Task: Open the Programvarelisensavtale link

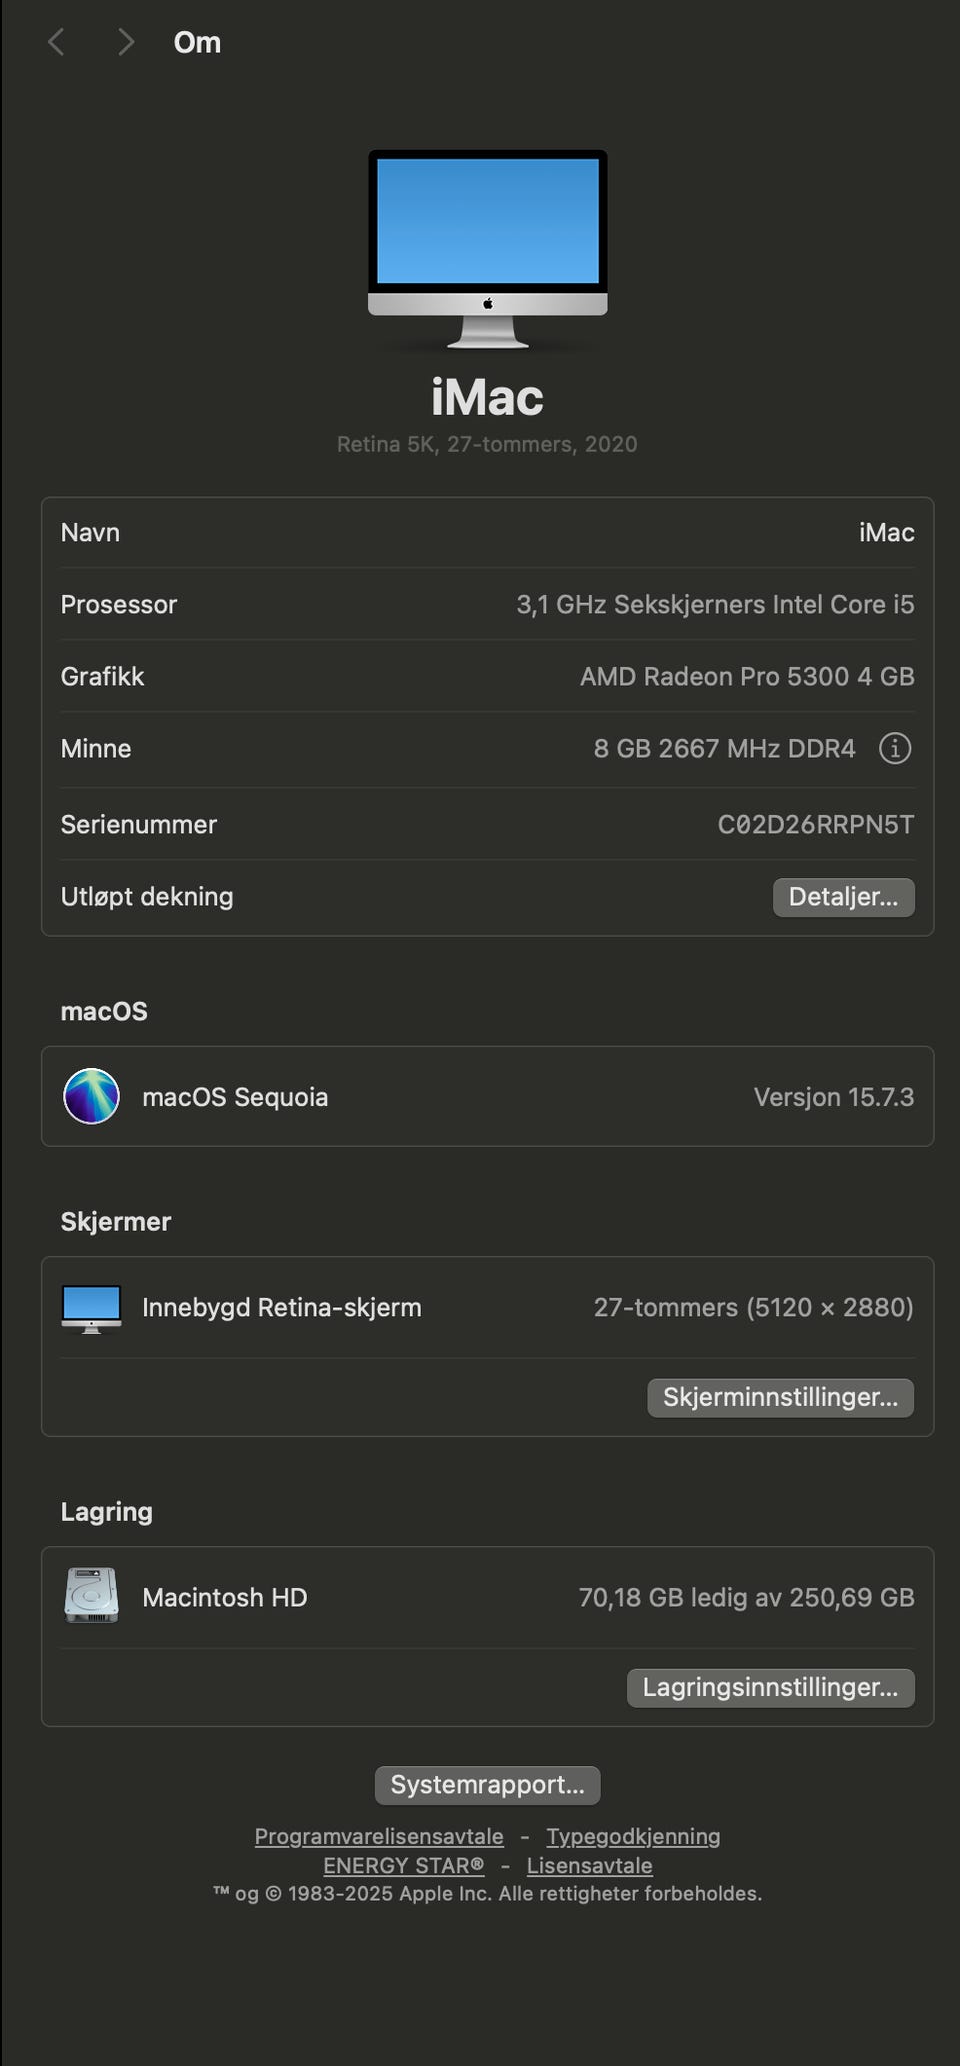Action: click(379, 1836)
